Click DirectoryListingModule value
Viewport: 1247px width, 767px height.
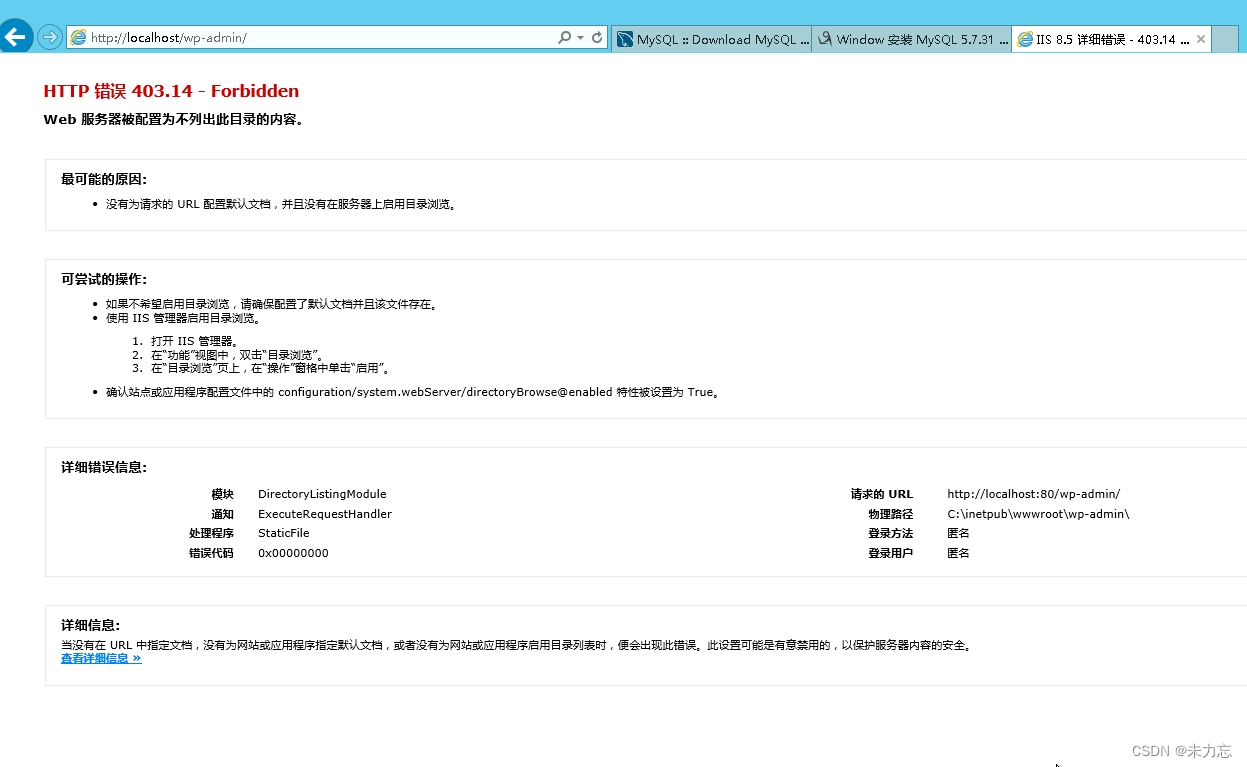[x=322, y=494]
